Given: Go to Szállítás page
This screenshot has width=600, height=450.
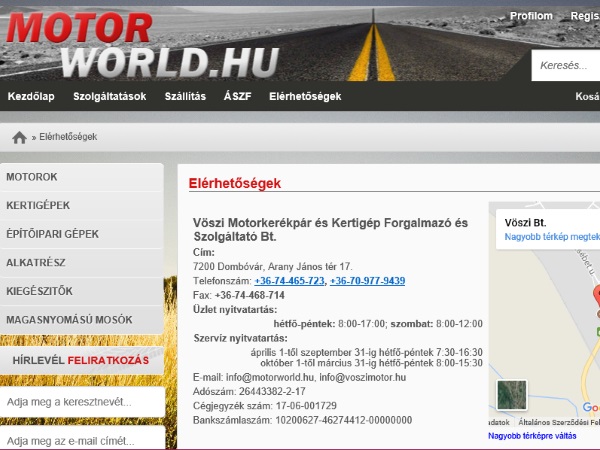Looking at the screenshot, I should 185,96.
